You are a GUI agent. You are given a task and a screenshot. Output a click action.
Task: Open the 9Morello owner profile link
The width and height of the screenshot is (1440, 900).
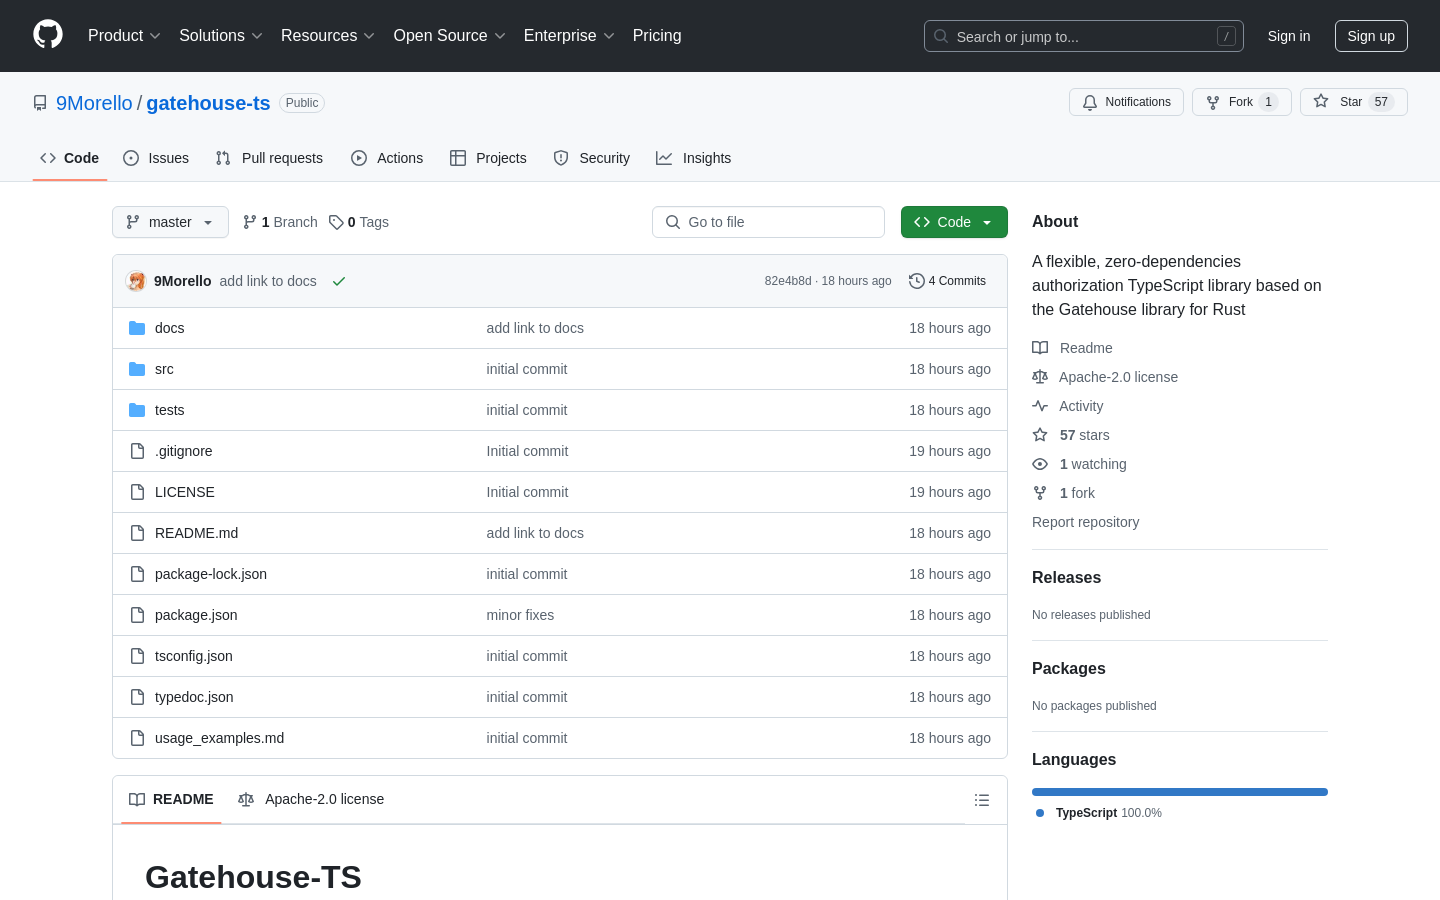[94, 103]
